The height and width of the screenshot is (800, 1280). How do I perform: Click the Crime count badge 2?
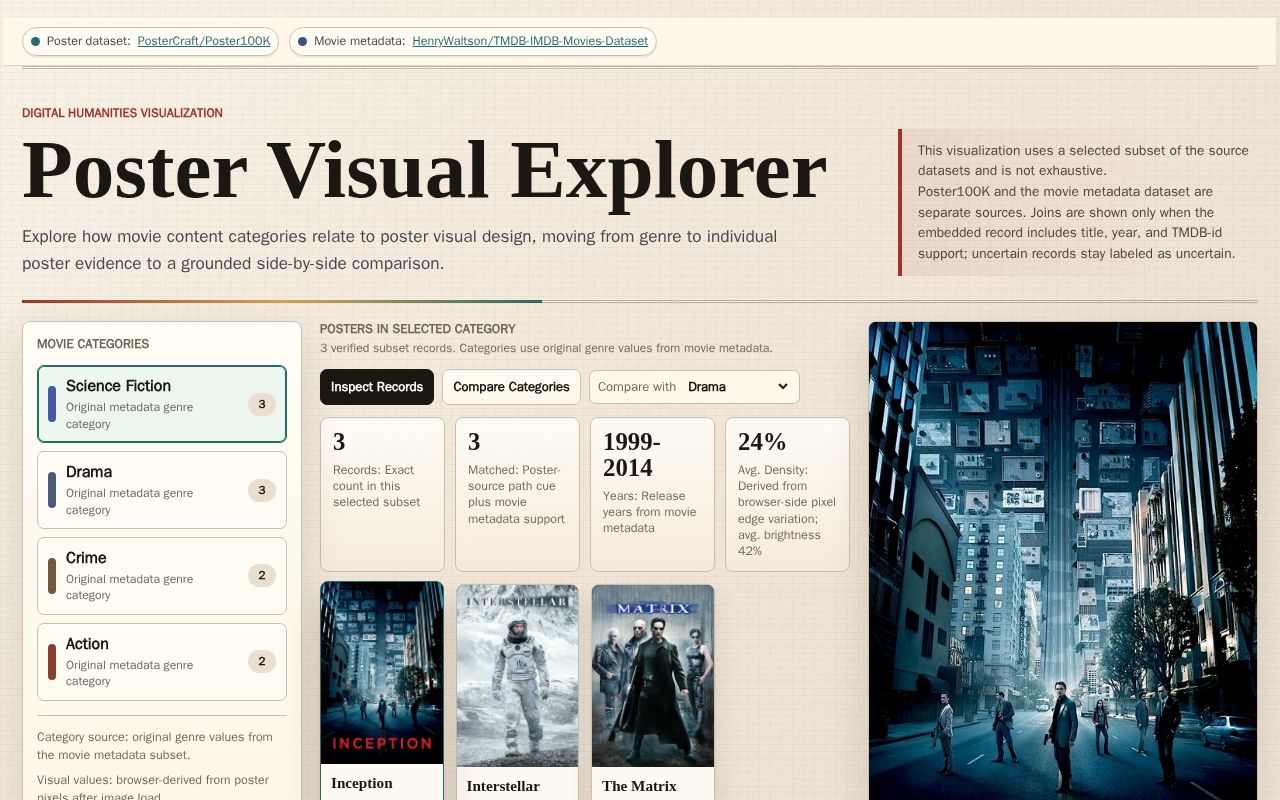(x=262, y=576)
